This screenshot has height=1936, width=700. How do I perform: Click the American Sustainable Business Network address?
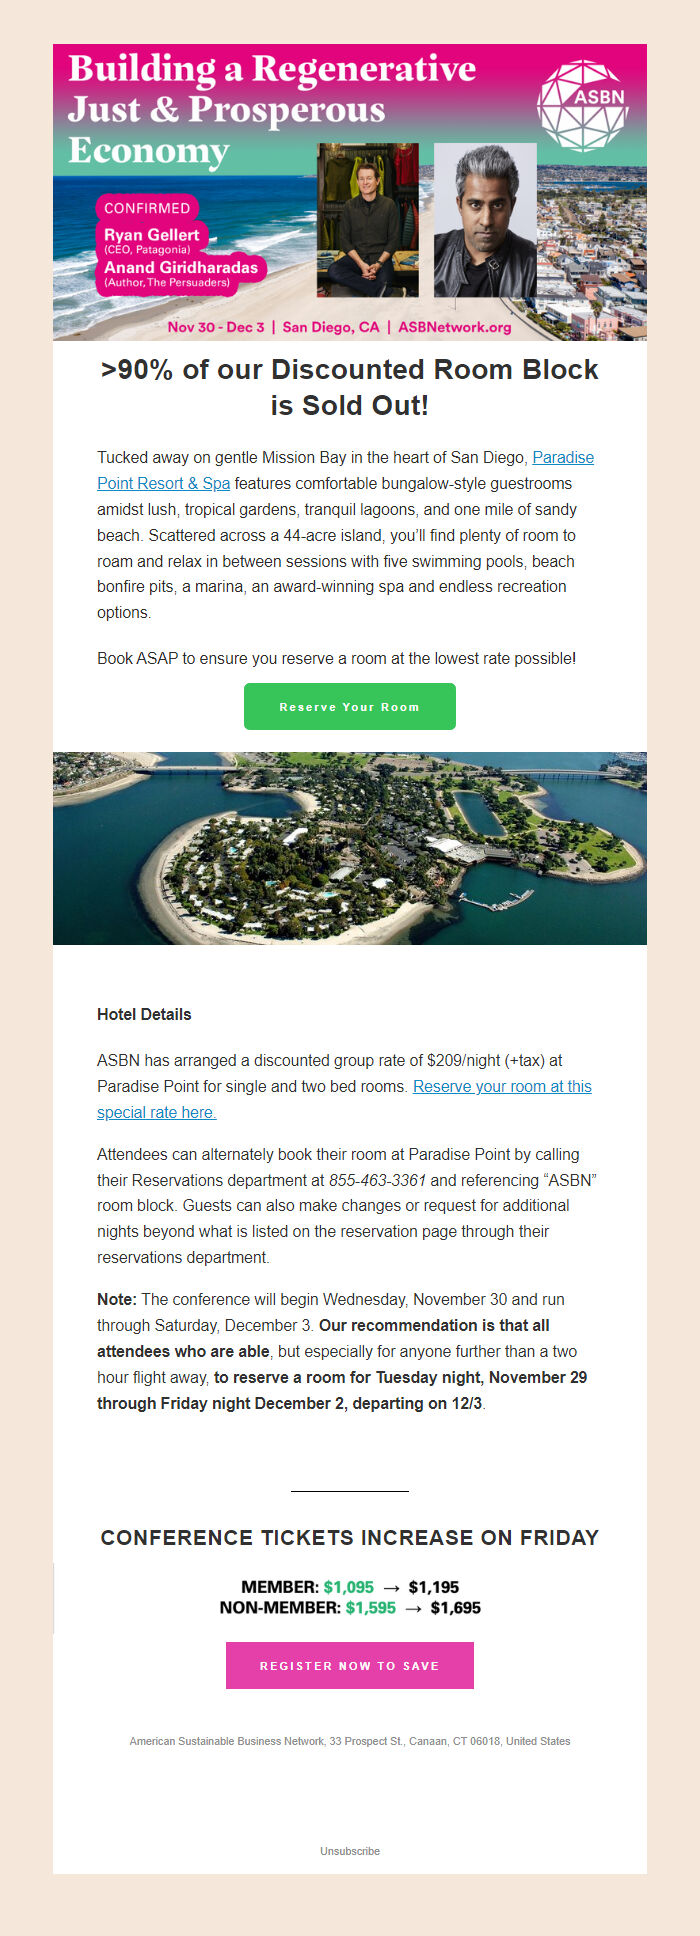350,1741
